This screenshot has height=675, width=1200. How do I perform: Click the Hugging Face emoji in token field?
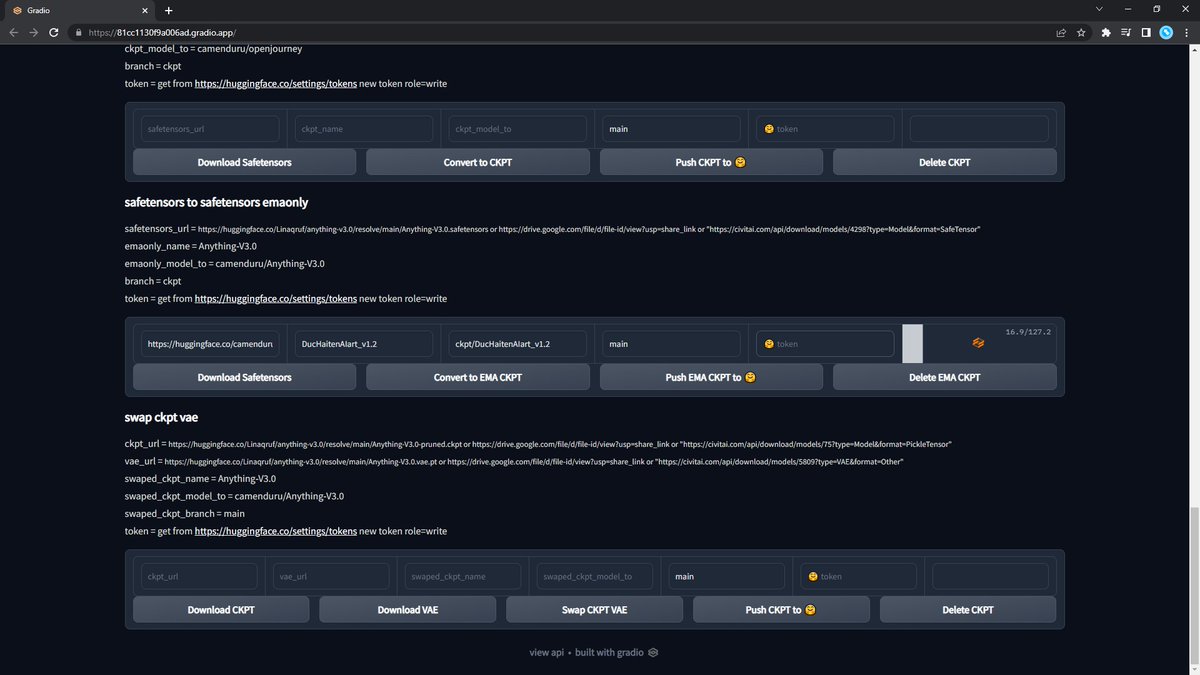pos(768,343)
